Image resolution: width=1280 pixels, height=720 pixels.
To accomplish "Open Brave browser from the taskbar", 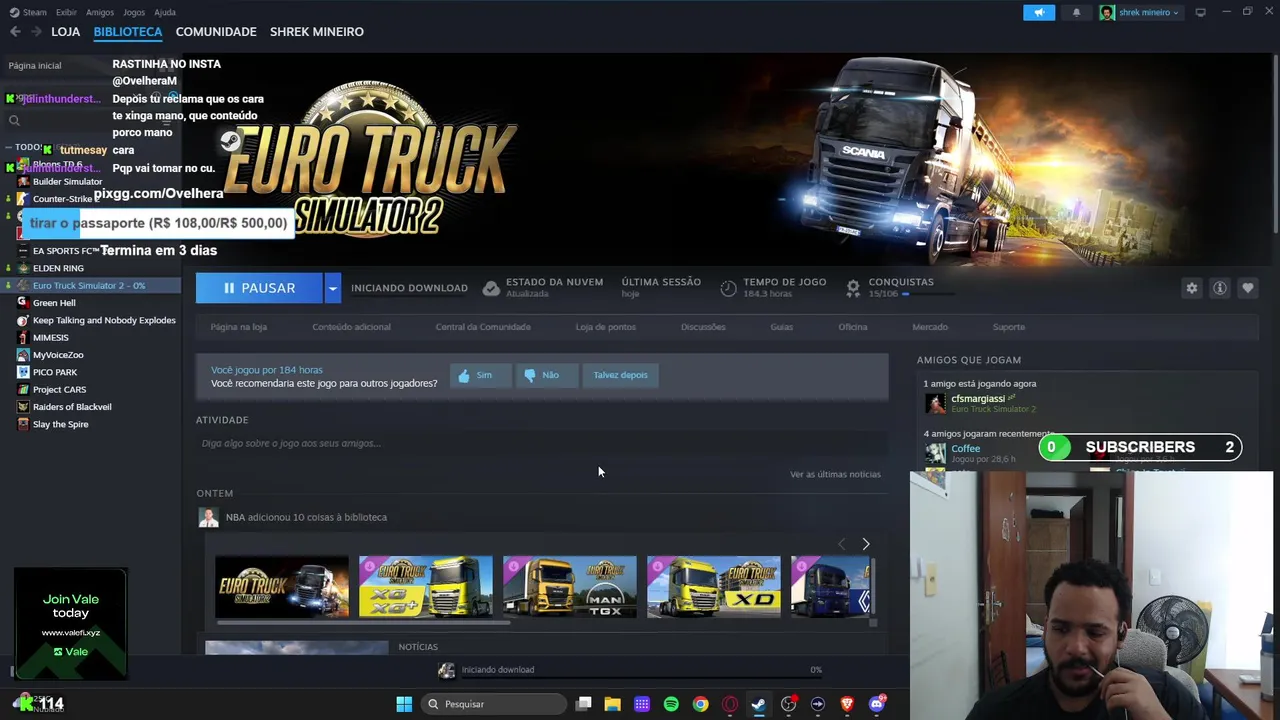I will click(x=847, y=704).
